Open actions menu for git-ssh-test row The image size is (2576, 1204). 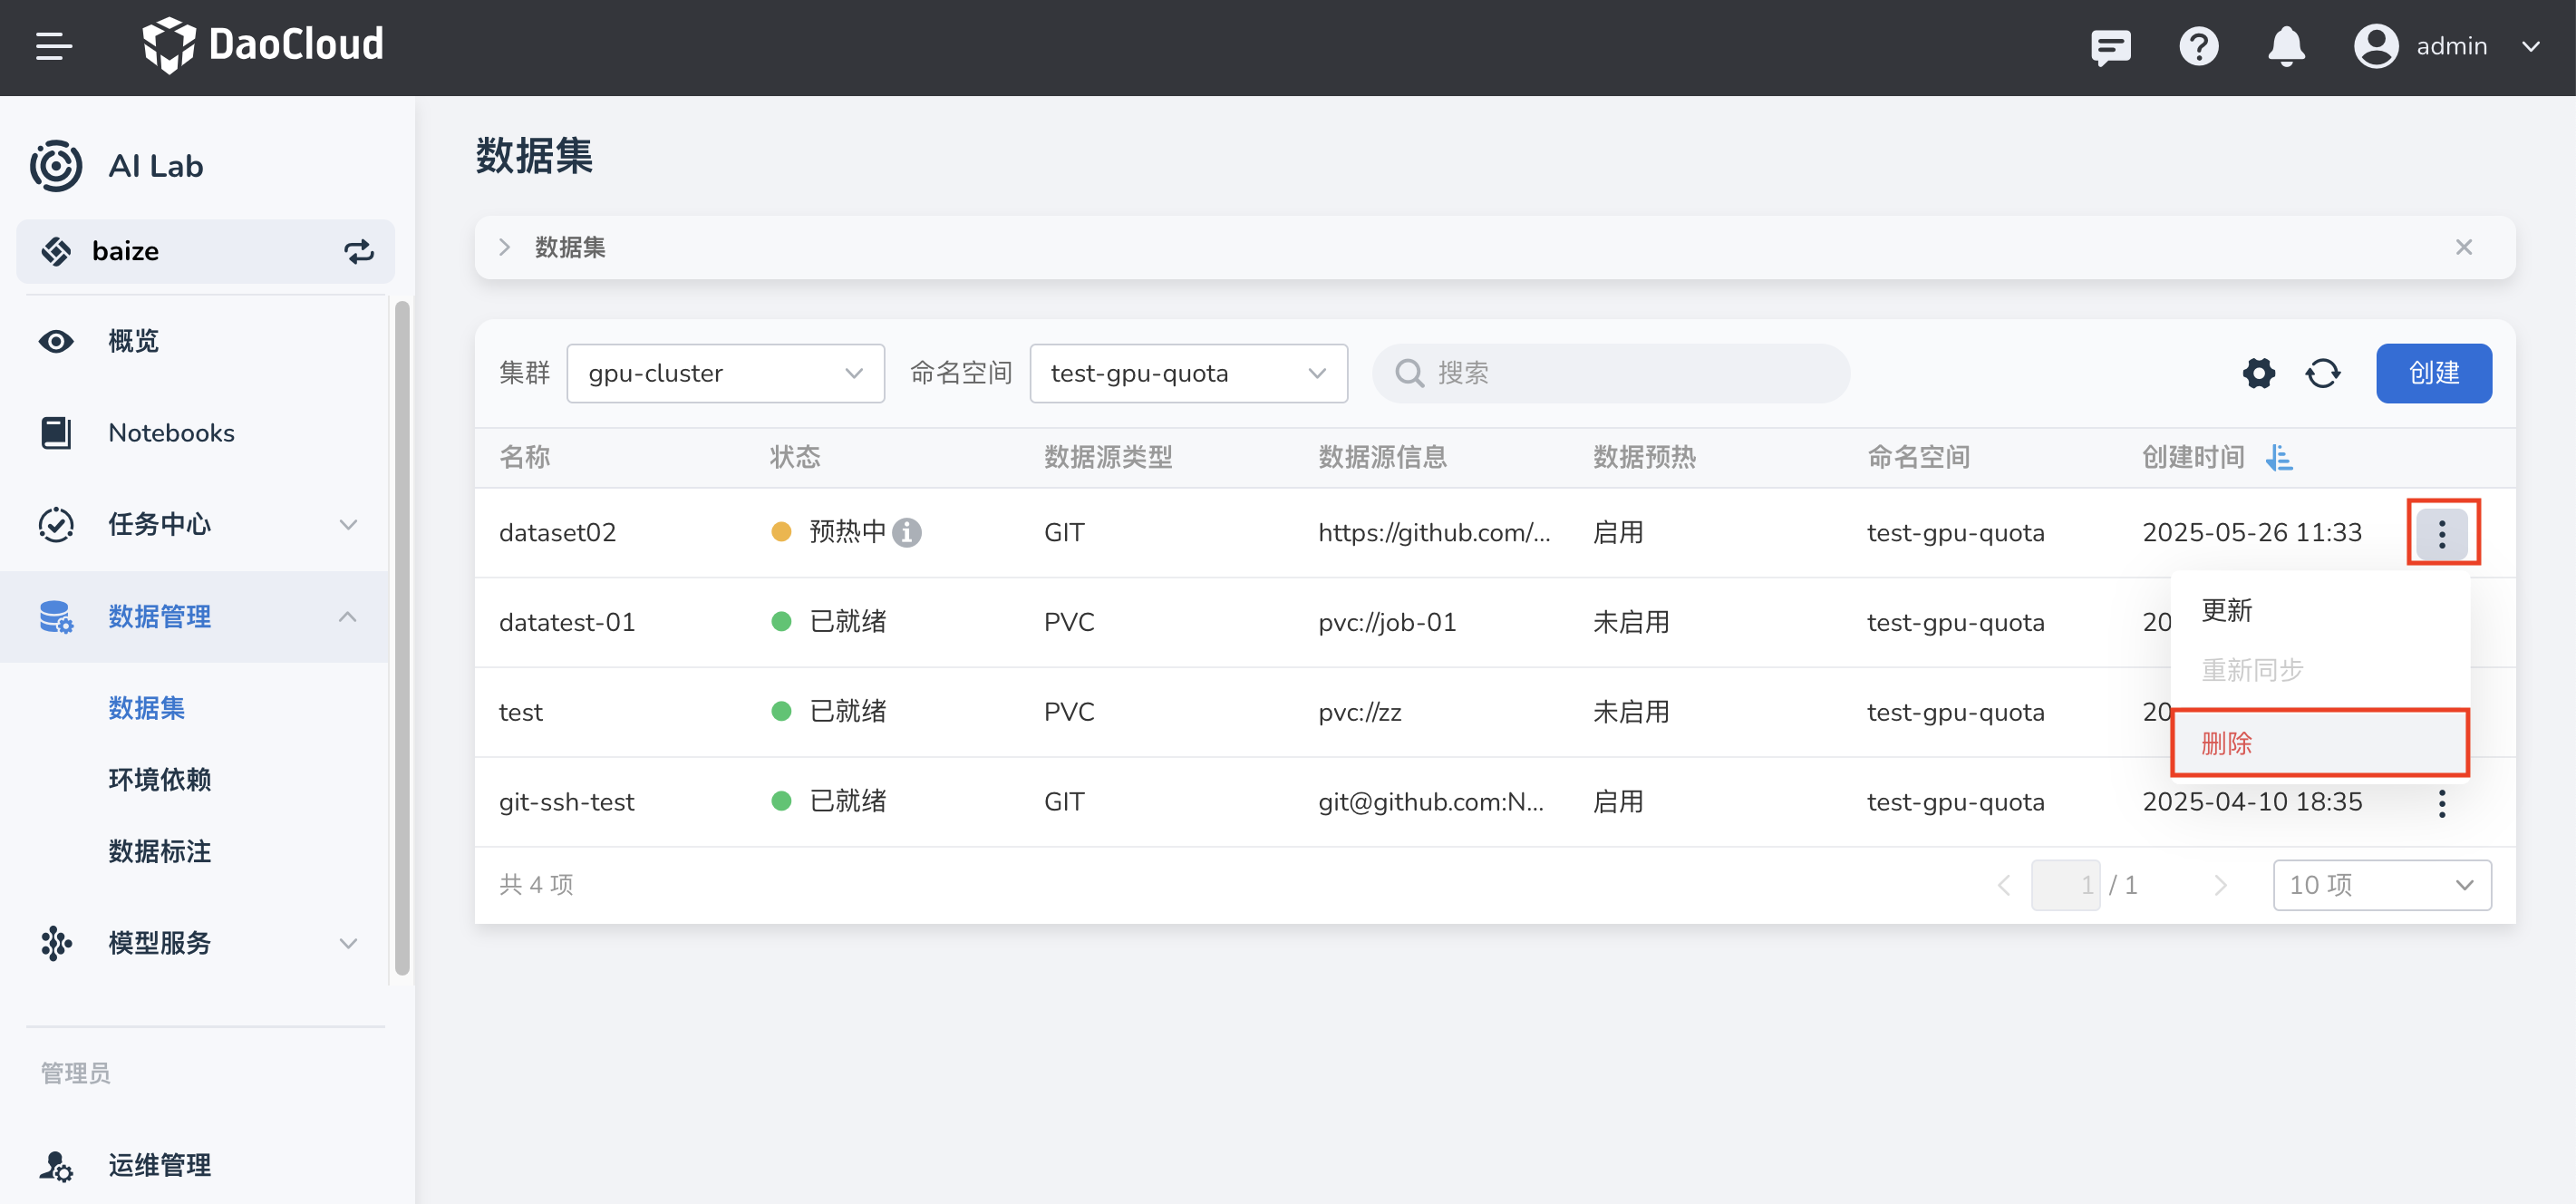point(2441,802)
